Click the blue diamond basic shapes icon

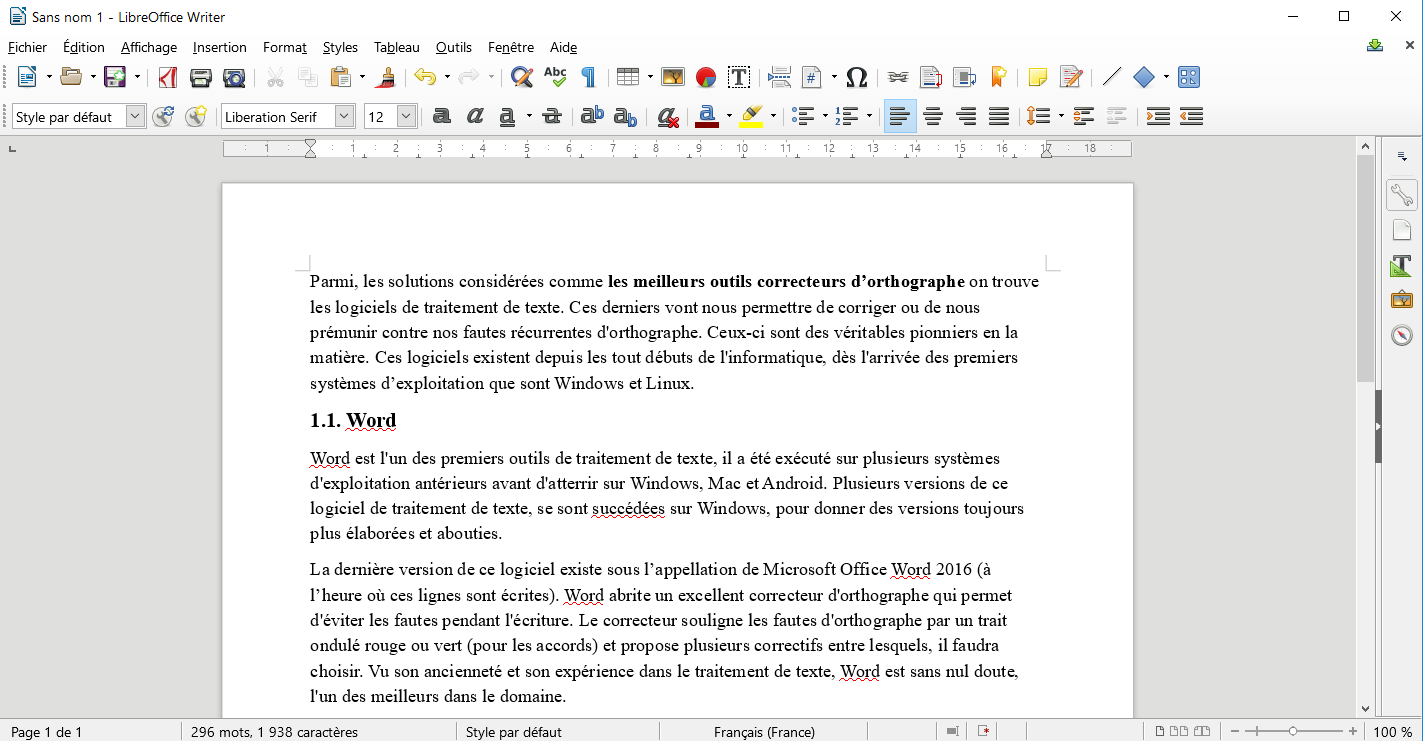tap(1144, 77)
